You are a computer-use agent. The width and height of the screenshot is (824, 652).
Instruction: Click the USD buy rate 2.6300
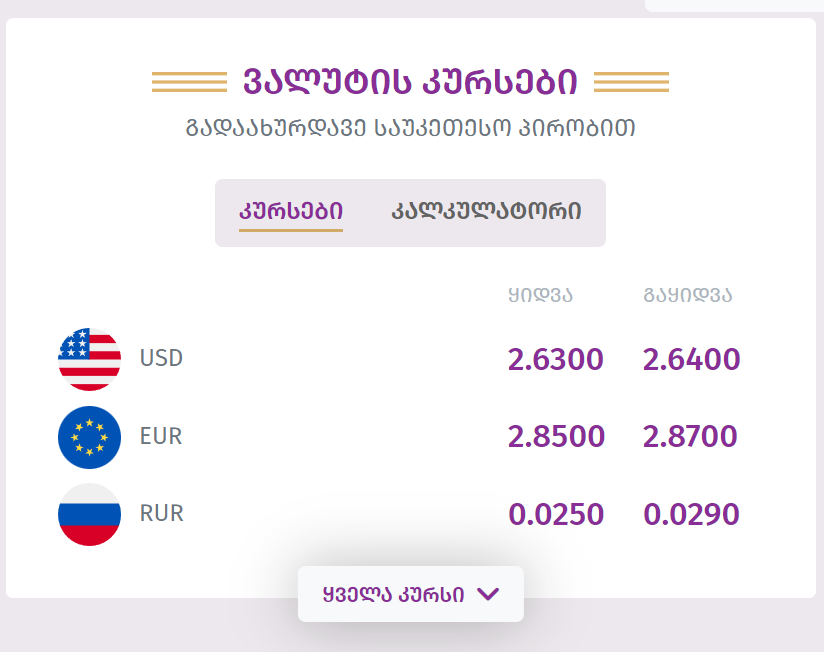click(x=555, y=359)
